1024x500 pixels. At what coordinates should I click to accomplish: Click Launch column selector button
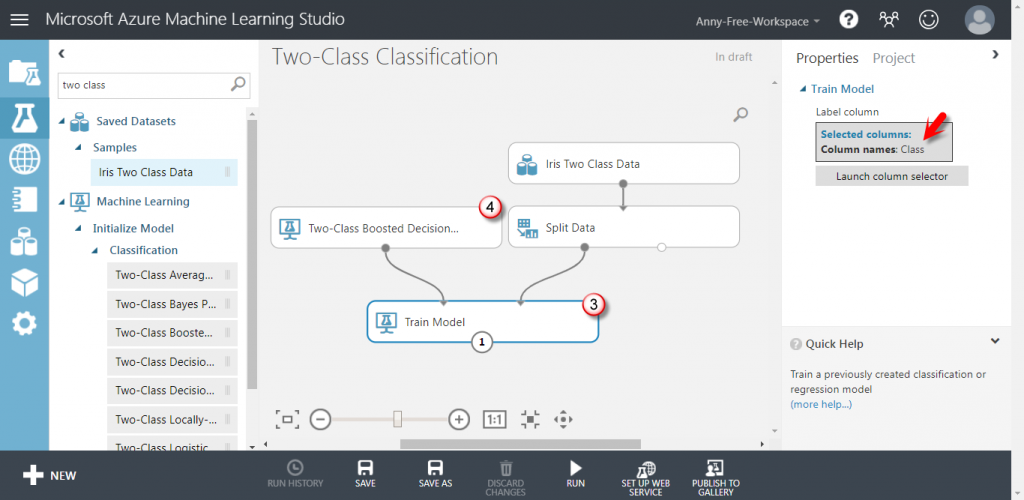(x=891, y=176)
